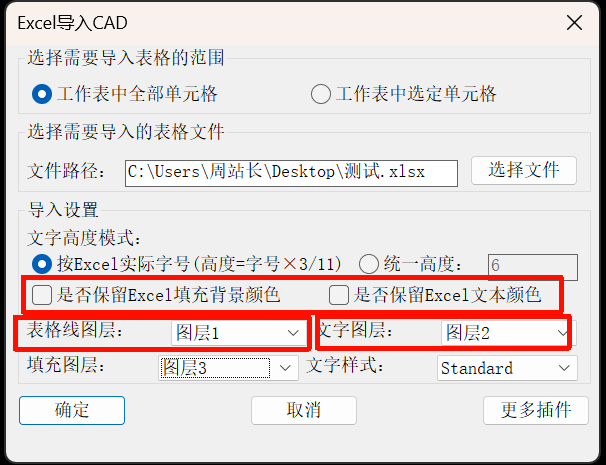Open the 文字样式 Standard dropdown
This screenshot has width=606, height=465.
[x=507, y=368]
